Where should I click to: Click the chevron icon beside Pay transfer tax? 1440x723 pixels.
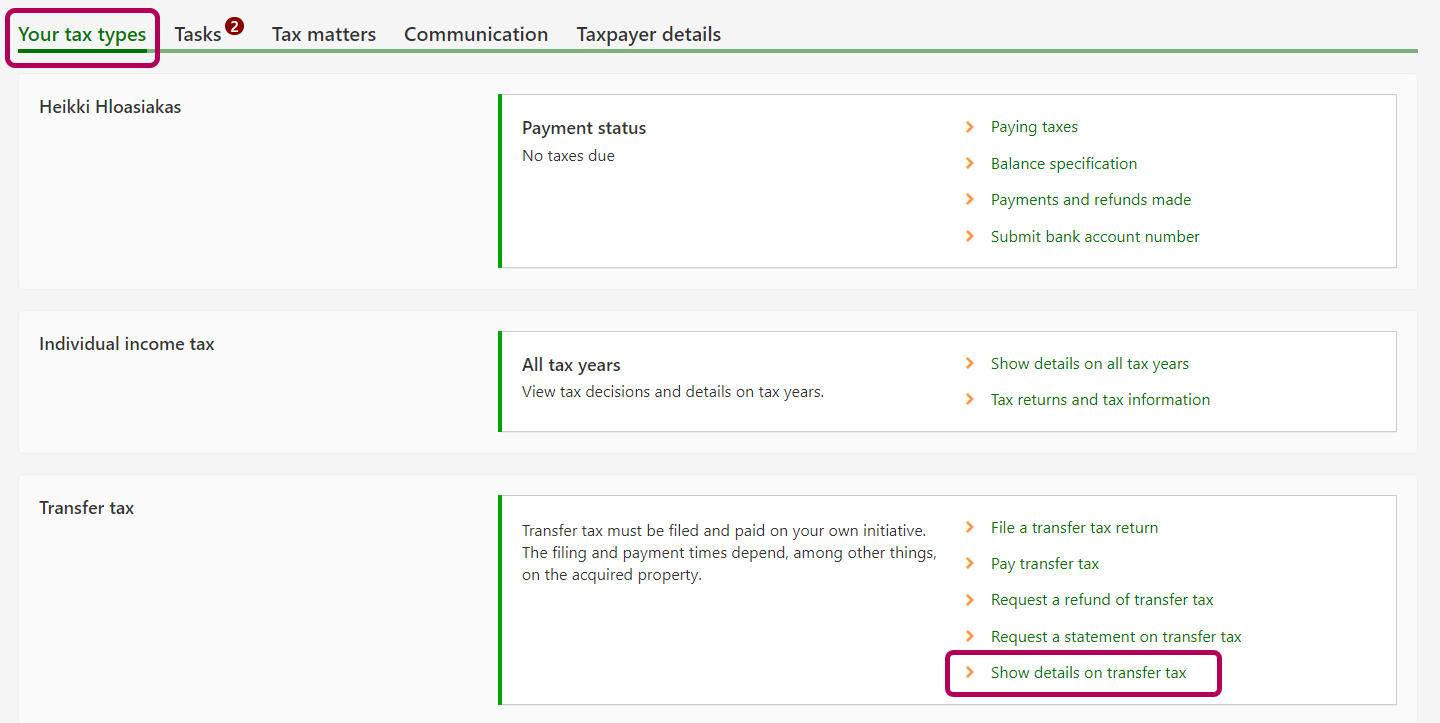tap(969, 564)
